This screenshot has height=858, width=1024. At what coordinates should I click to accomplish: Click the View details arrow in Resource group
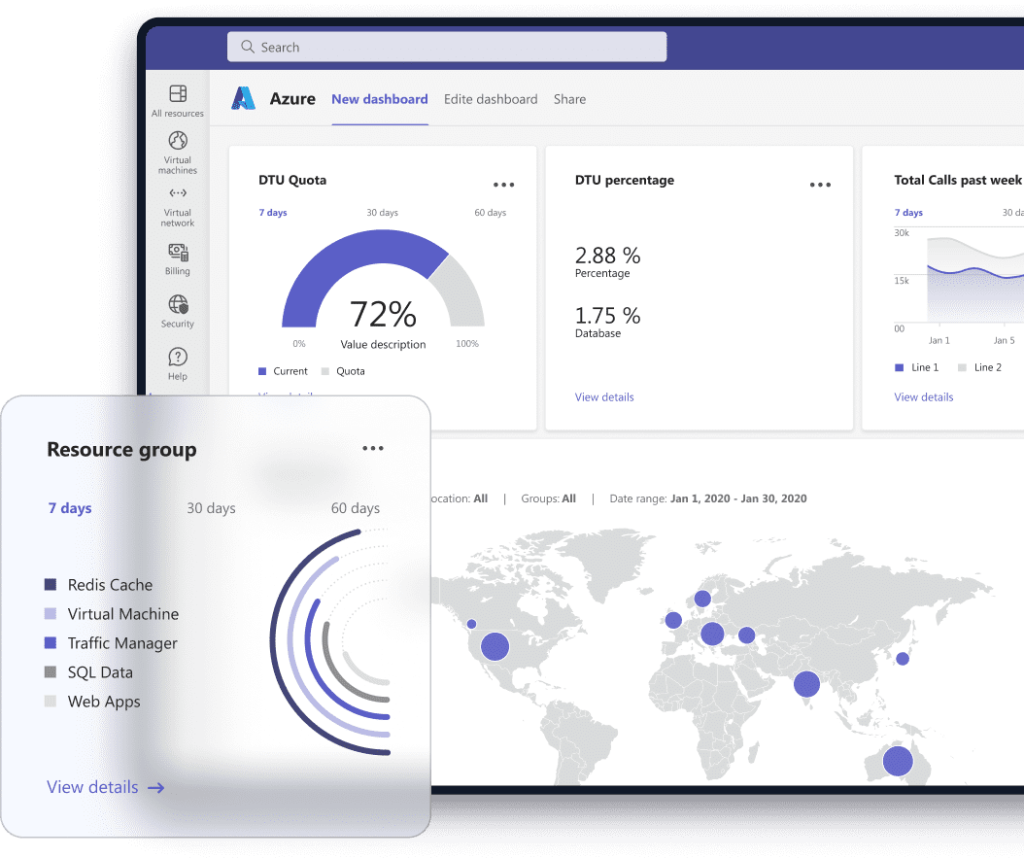coord(156,788)
